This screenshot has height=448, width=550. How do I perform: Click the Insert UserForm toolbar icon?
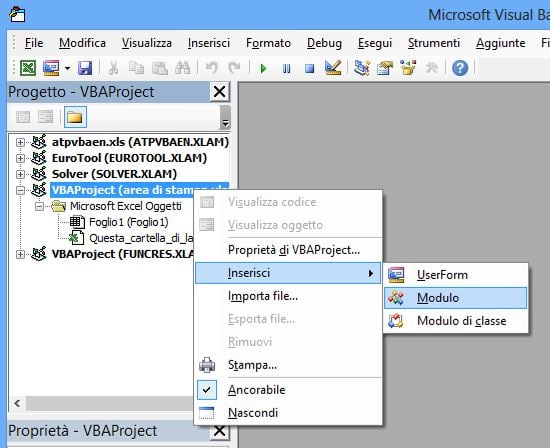pos(51,68)
